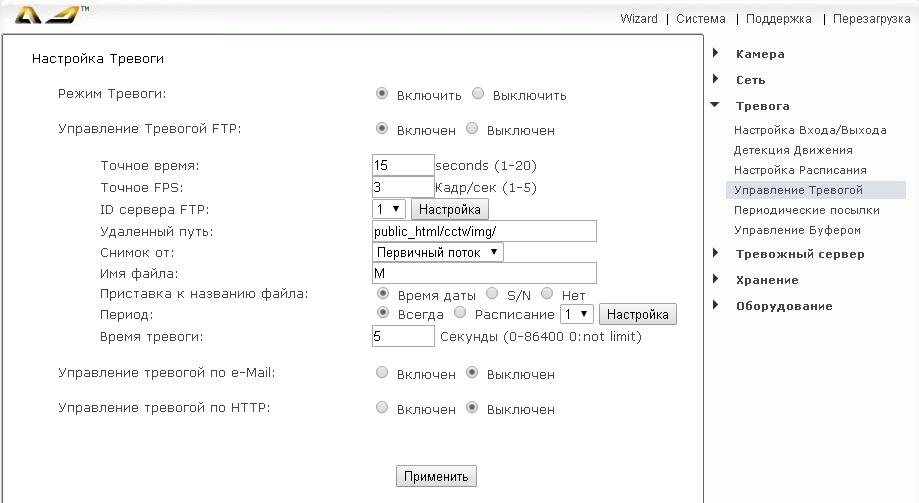This screenshot has width=919, height=503.
Task: Expand the Хранение menu section
Action: pyautogui.click(x=766, y=280)
